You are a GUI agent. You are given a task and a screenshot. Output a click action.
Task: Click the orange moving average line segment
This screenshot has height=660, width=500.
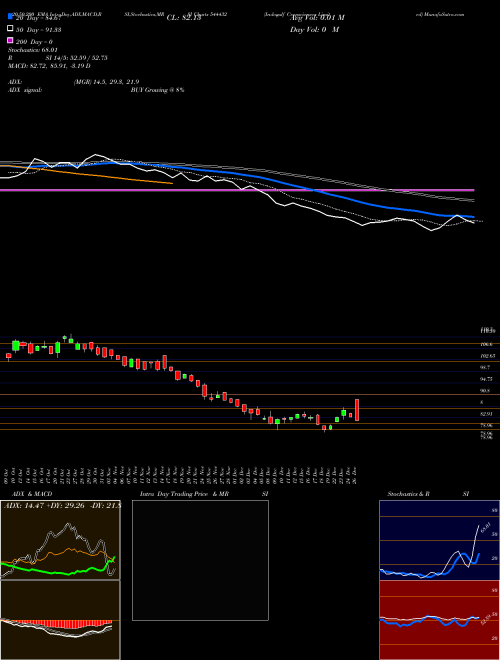coord(86,174)
